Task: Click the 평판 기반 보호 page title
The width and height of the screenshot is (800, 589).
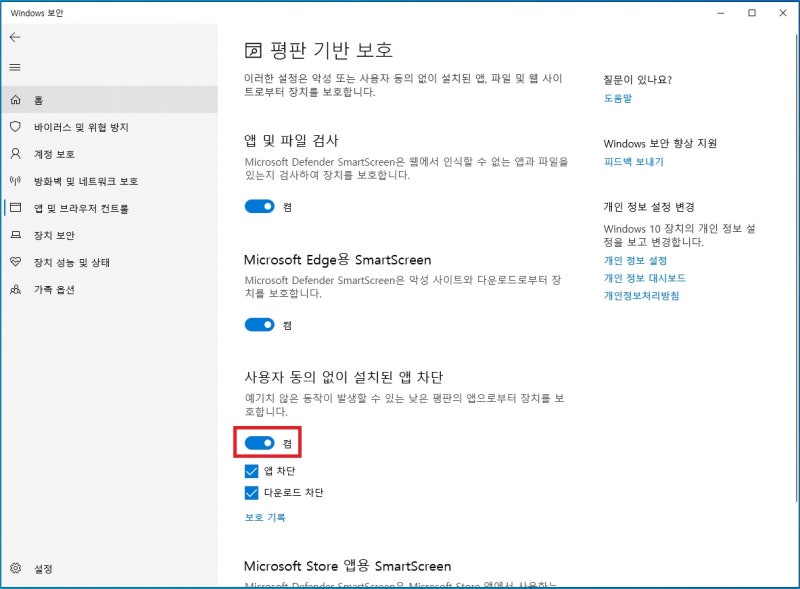Action: (x=332, y=50)
